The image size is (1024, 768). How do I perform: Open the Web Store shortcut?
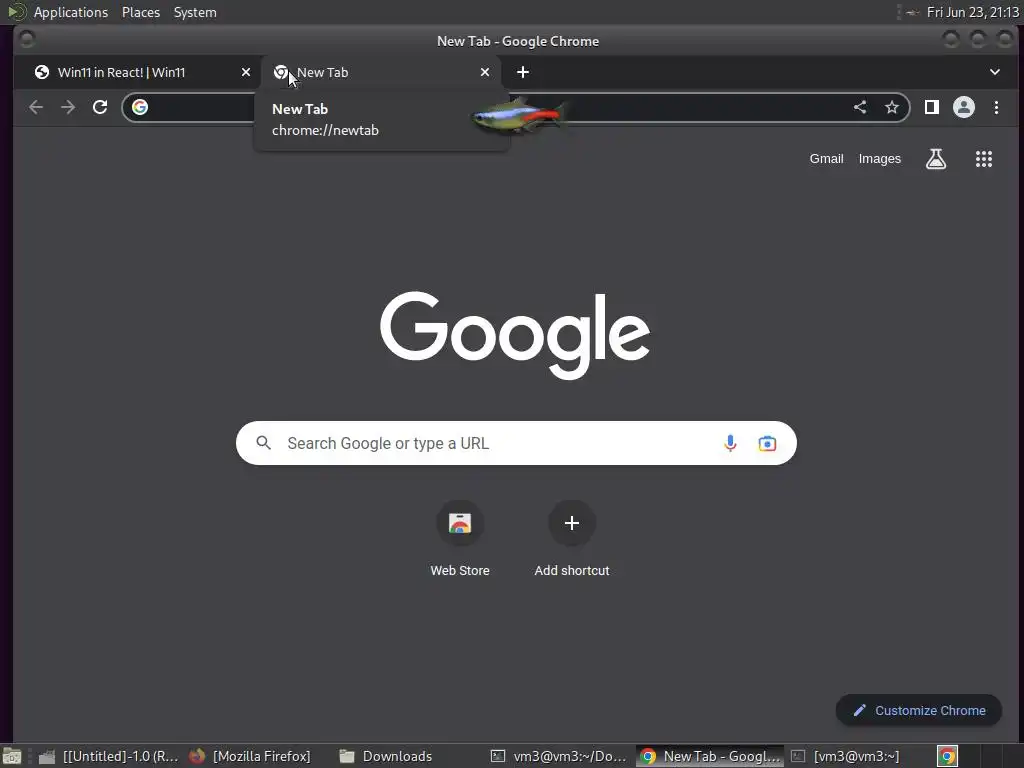(x=460, y=539)
